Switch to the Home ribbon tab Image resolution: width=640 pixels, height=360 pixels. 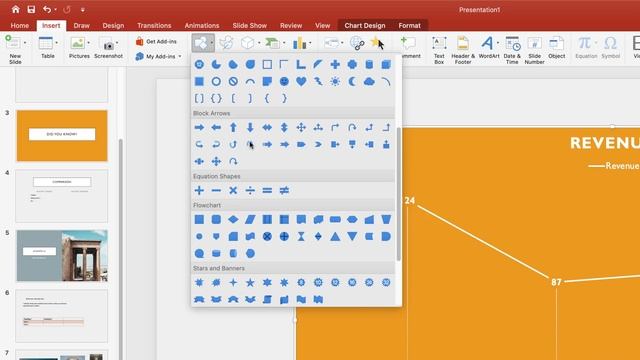tap(20, 25)
